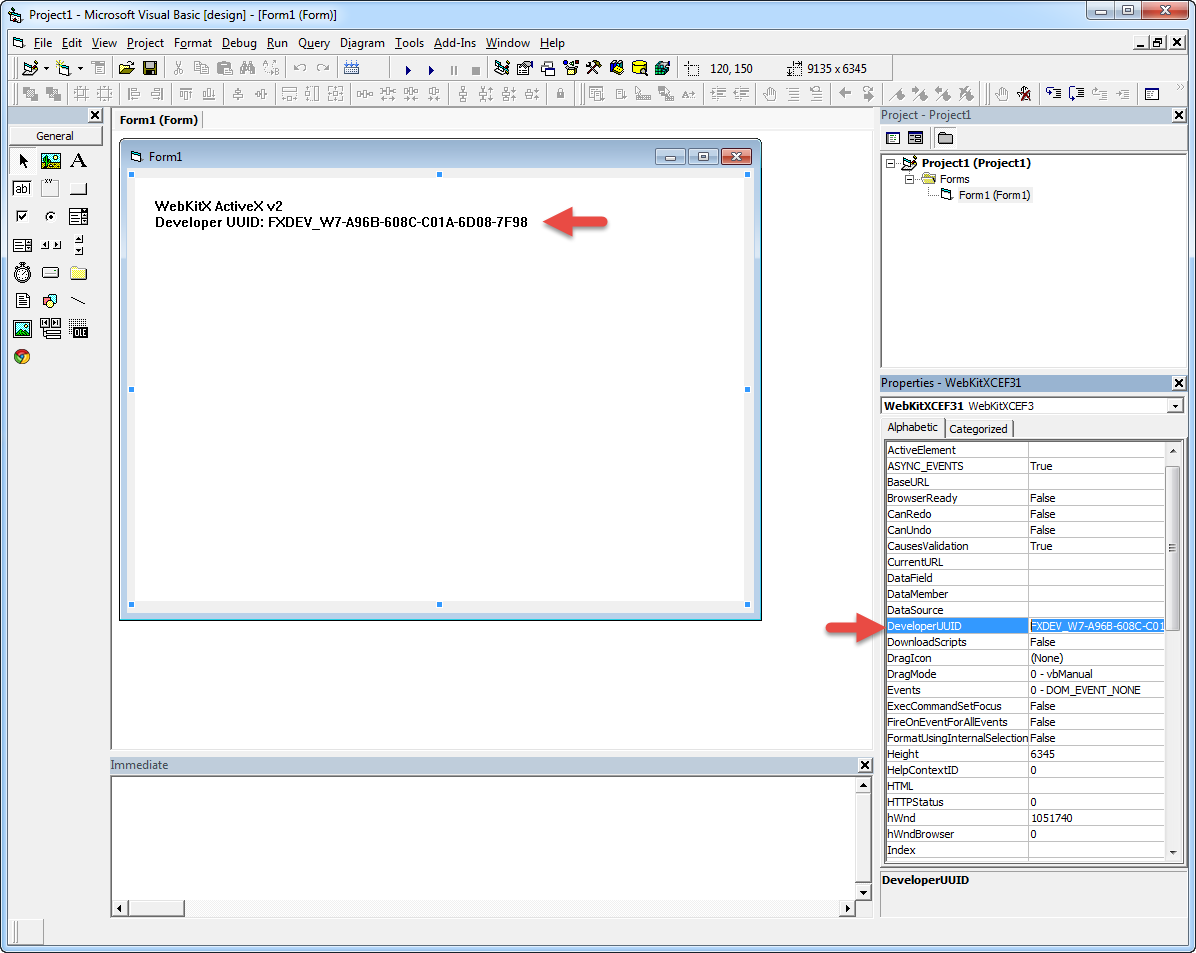The height and width of the screenshot is (953, 1196).
Task: Open the Add-Ins menu
Action: click(454, 43)
